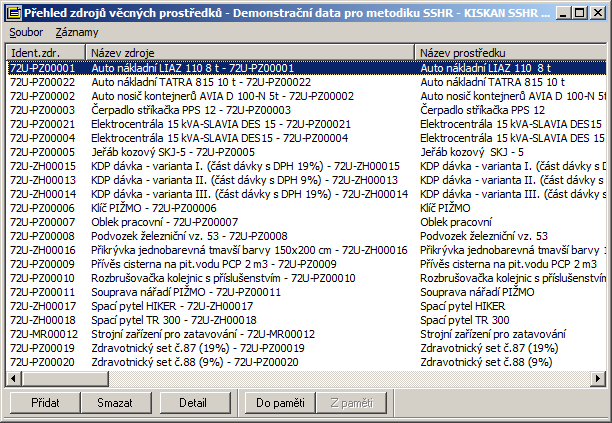Image resolution: width=612 pixels, height=423 pixels.
Task: Click 'Čerpadlo stříkačka PPS 12 - 72U-PZ00003'
Action: click(191, 110)
